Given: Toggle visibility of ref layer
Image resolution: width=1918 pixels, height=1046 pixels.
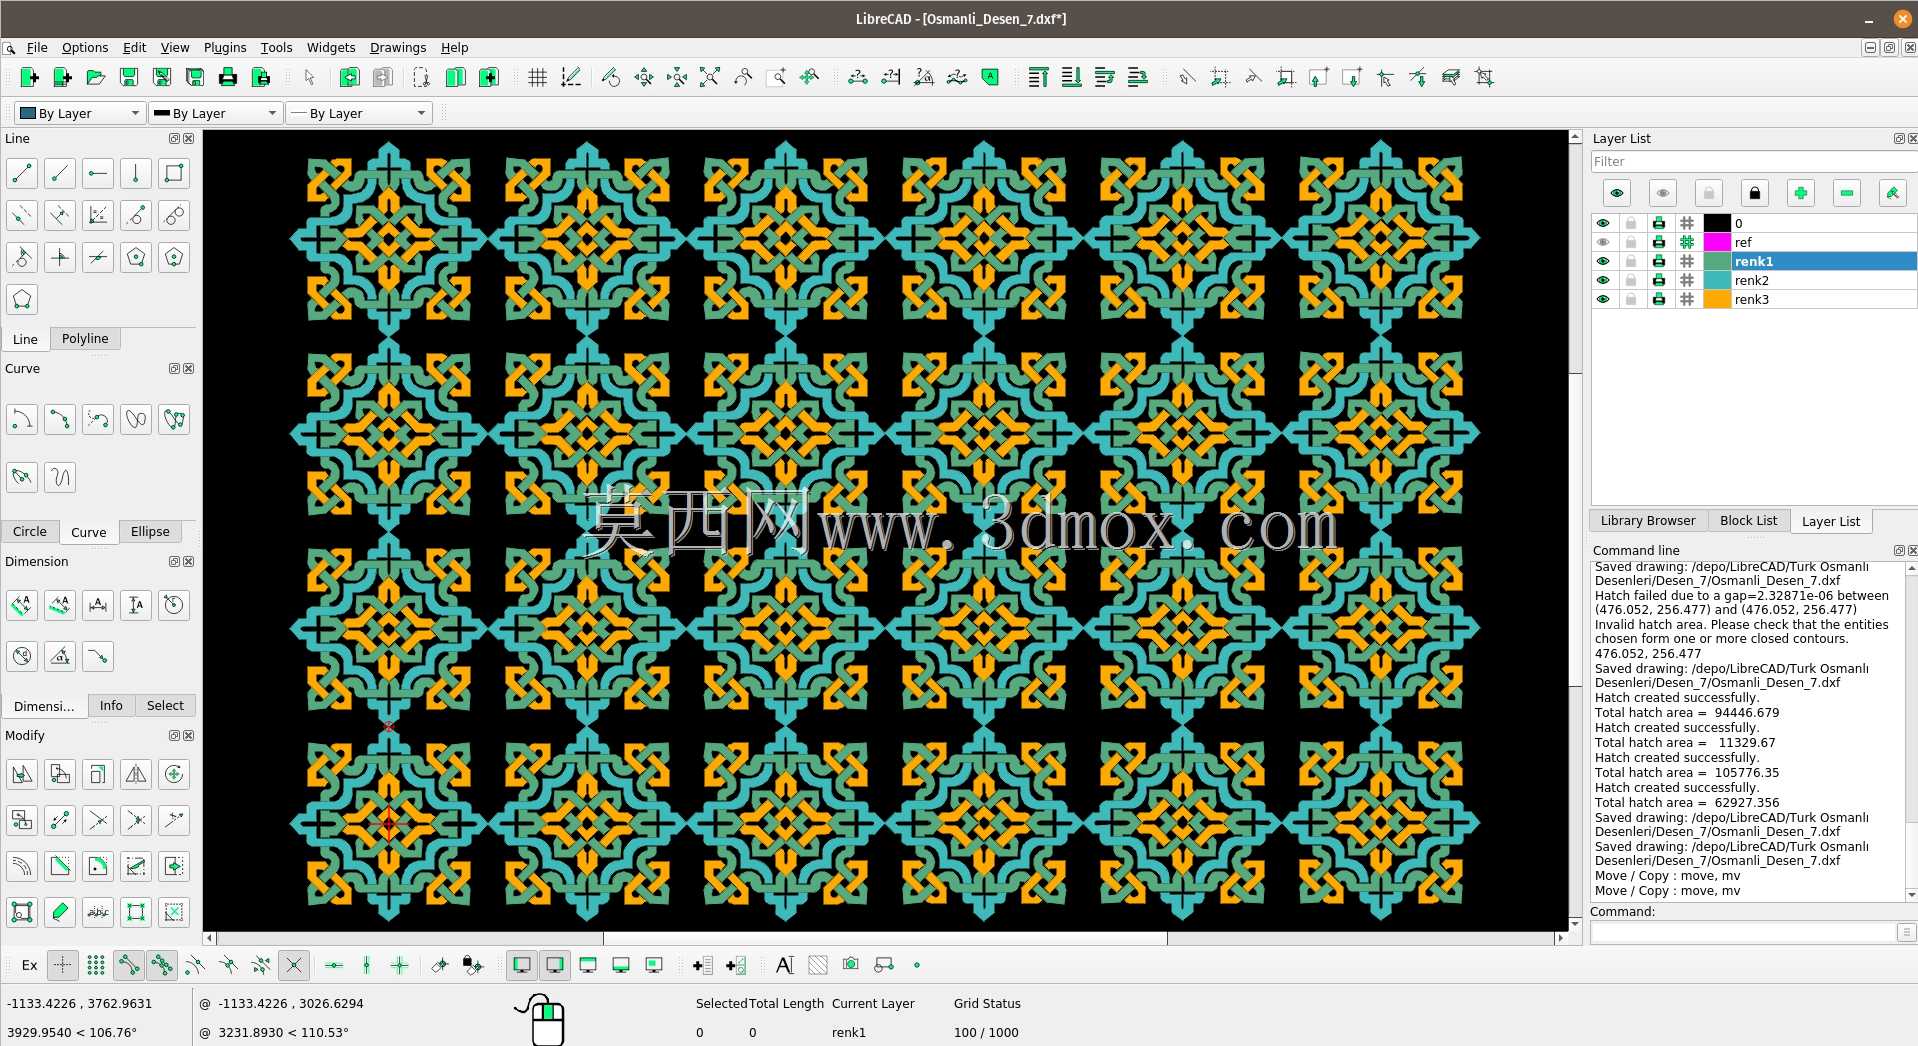Looking at the screenshot, I should pyautogui.click(x=1603, y=242).
